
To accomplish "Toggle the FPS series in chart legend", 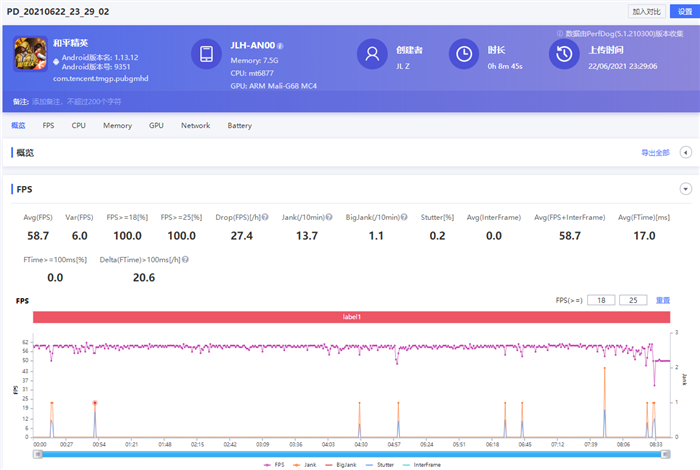I will pyautogui.click(x=274, y=465).
